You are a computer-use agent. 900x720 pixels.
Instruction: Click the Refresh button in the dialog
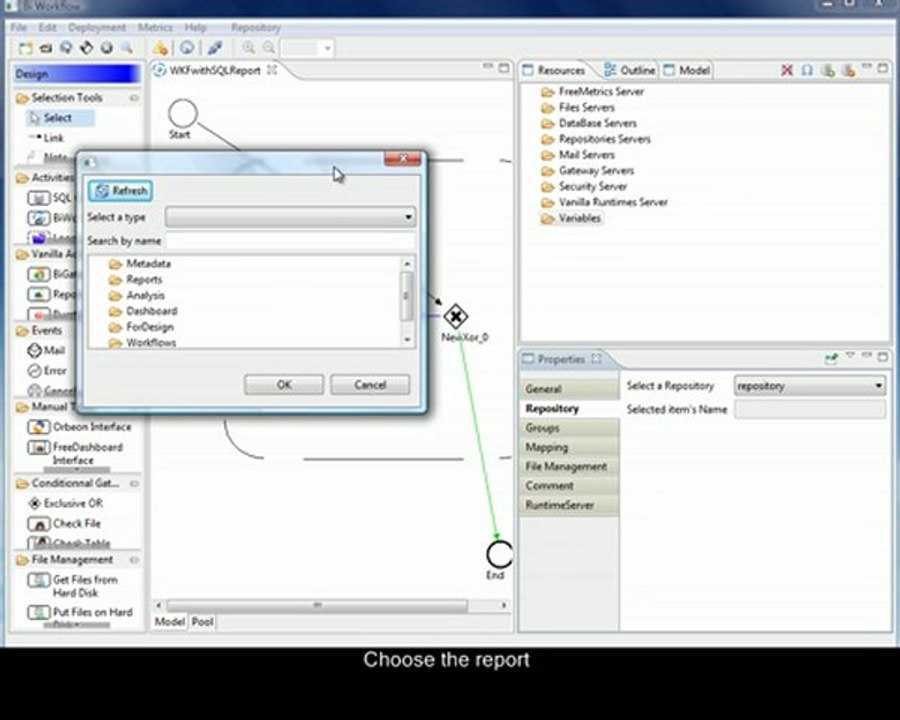tap(121, 191)
